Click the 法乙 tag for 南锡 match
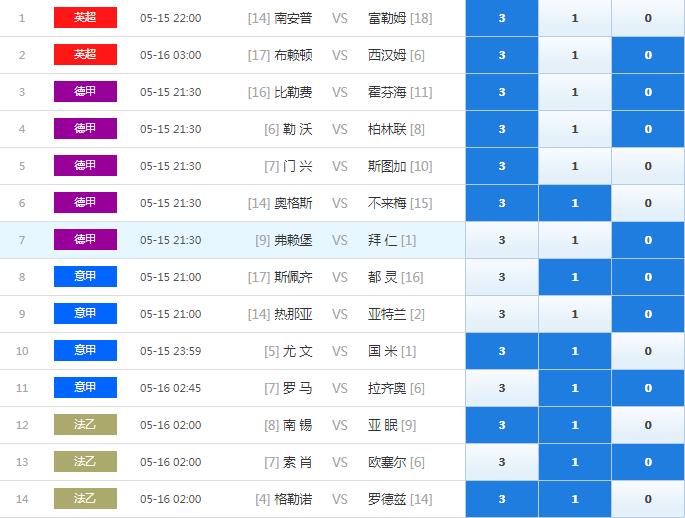685x518 pixels. point(85,425)
